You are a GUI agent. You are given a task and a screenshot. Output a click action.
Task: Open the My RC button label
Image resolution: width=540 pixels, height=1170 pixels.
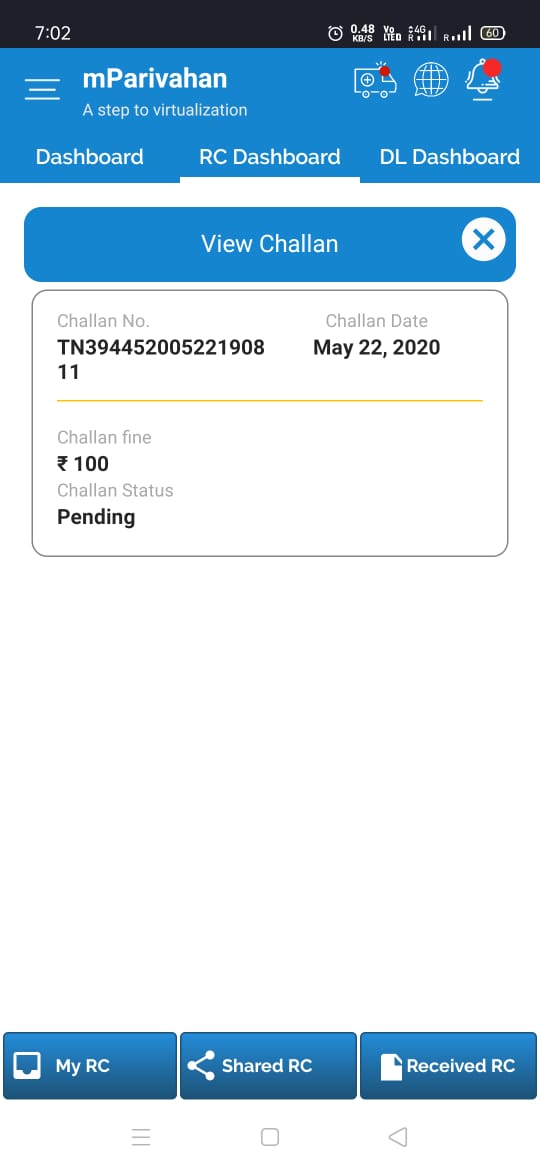pos(83,1066)
